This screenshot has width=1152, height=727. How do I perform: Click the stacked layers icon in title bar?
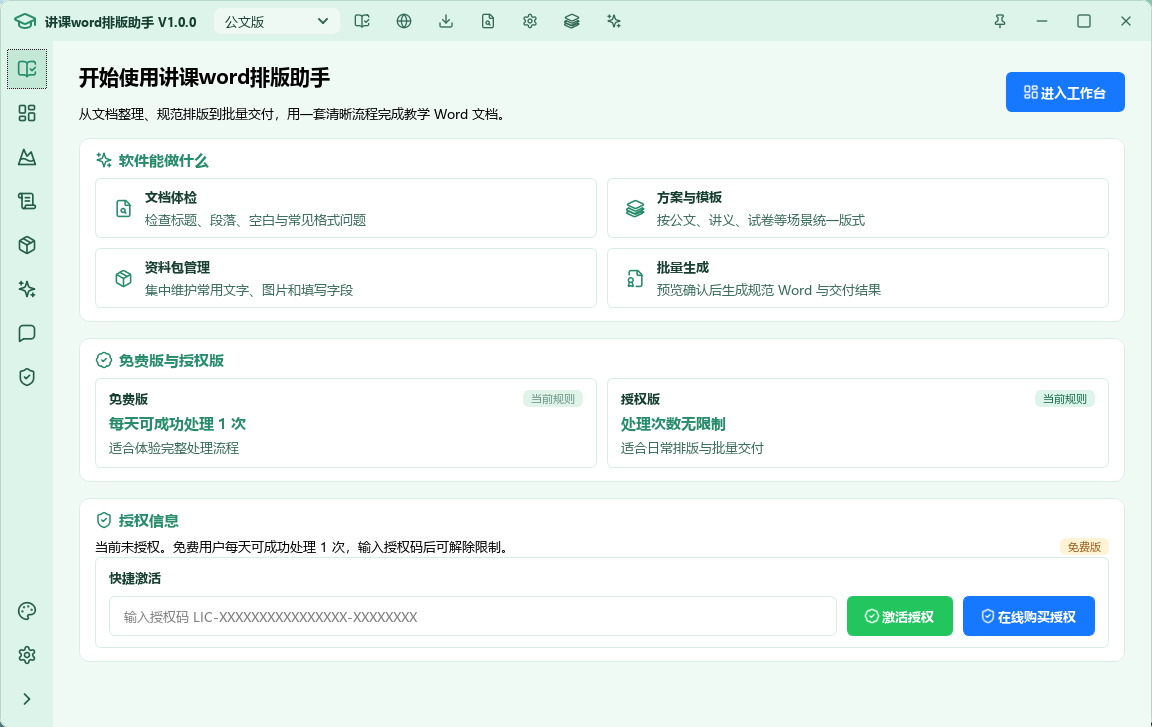click(x=572, y=21)
